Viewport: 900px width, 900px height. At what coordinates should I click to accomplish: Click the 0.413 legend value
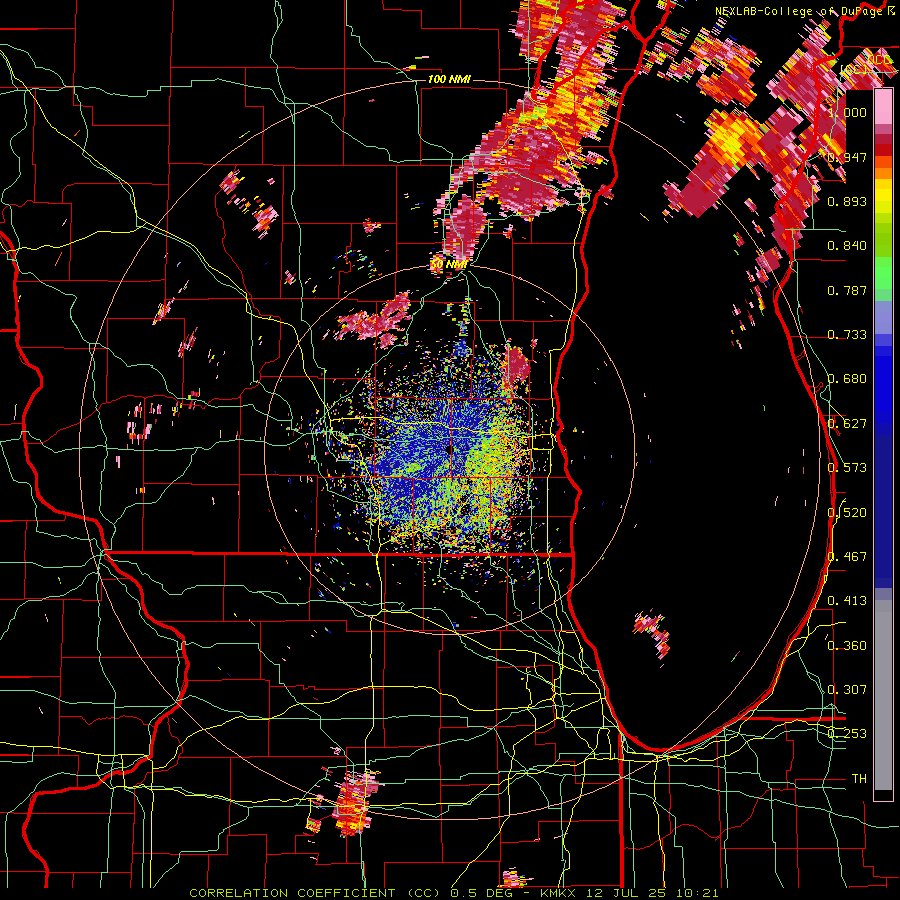pos(847,600)
